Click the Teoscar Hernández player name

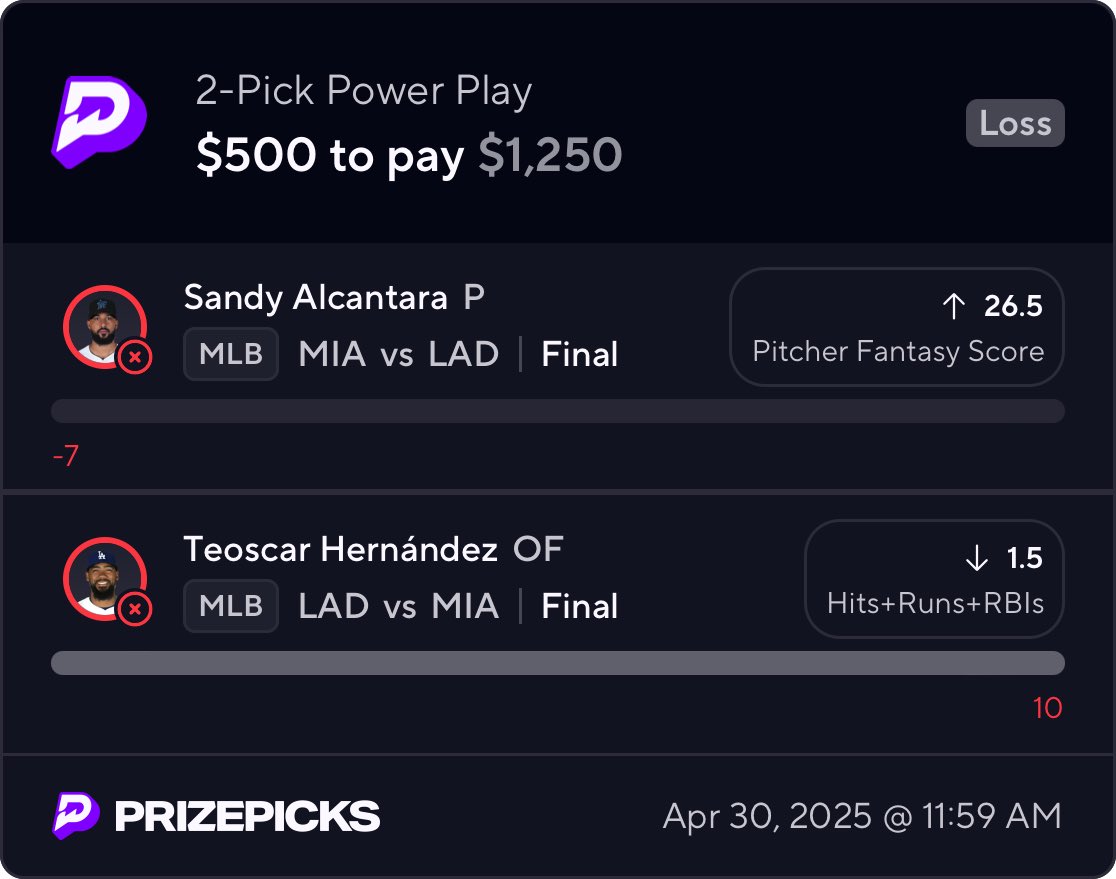coord(340,549)
